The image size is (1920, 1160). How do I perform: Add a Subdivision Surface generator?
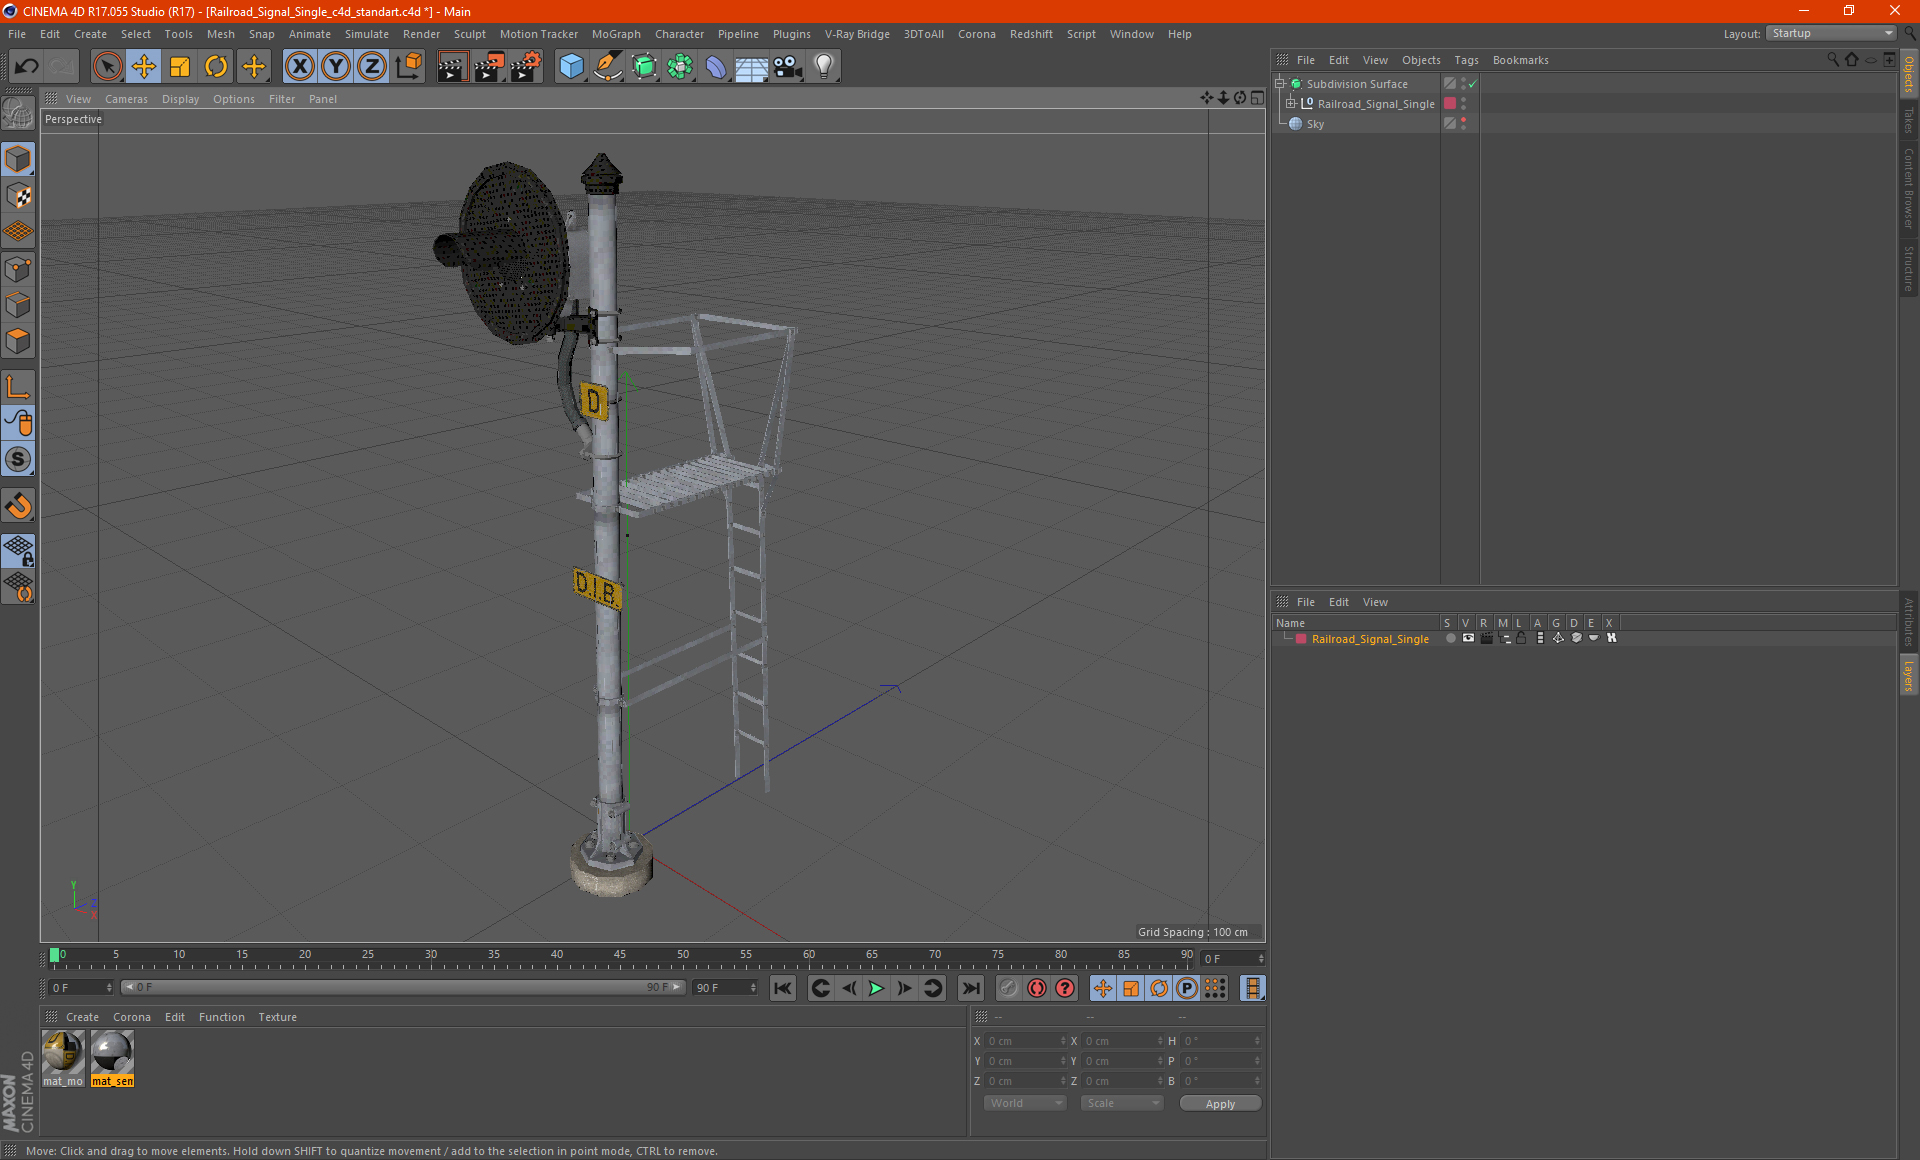coord(644,66)
